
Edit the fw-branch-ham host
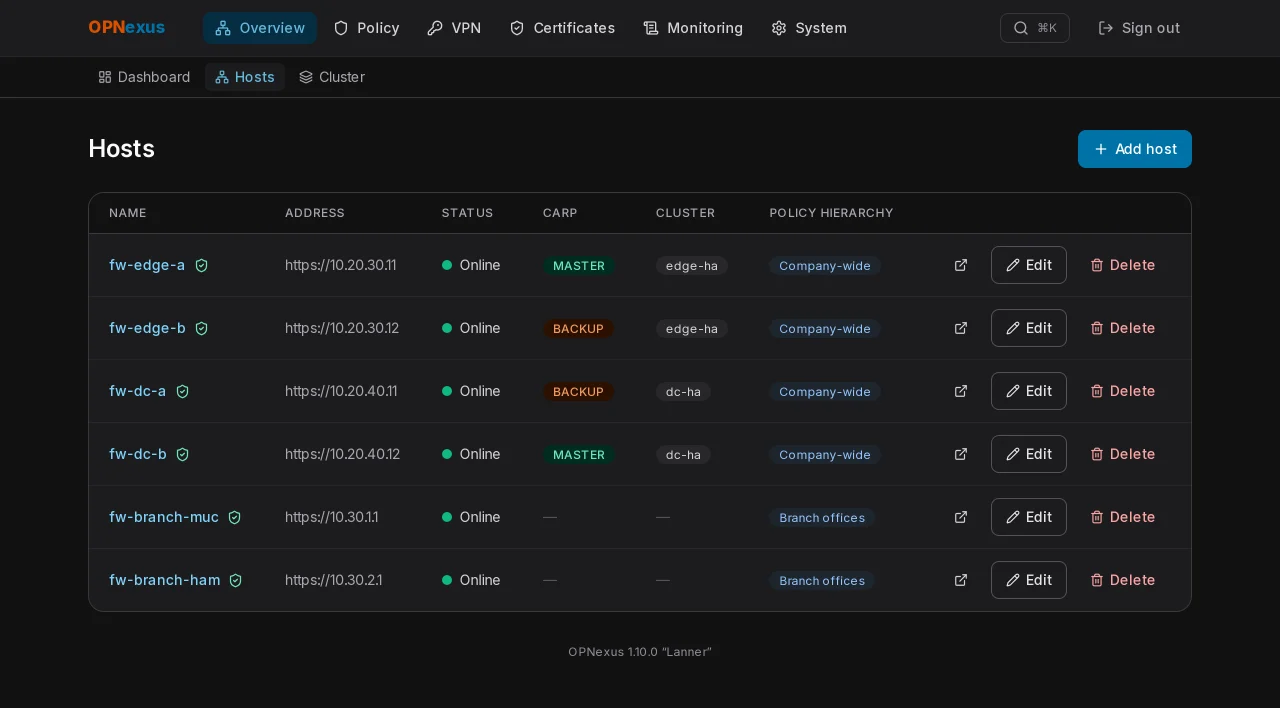click(x=1029, y=580)
